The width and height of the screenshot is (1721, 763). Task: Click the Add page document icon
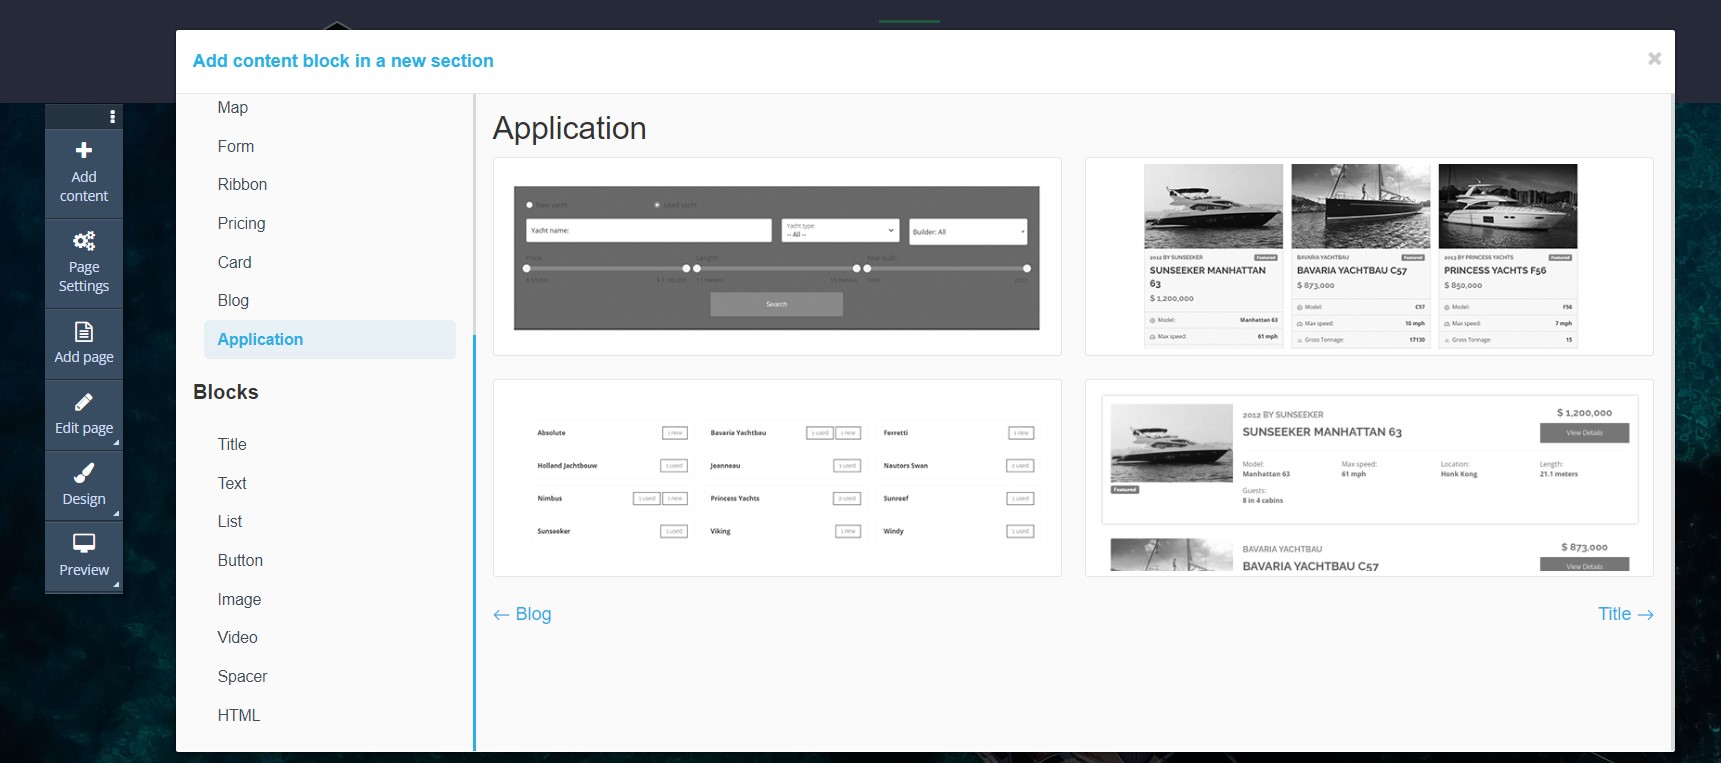[84, 331]
